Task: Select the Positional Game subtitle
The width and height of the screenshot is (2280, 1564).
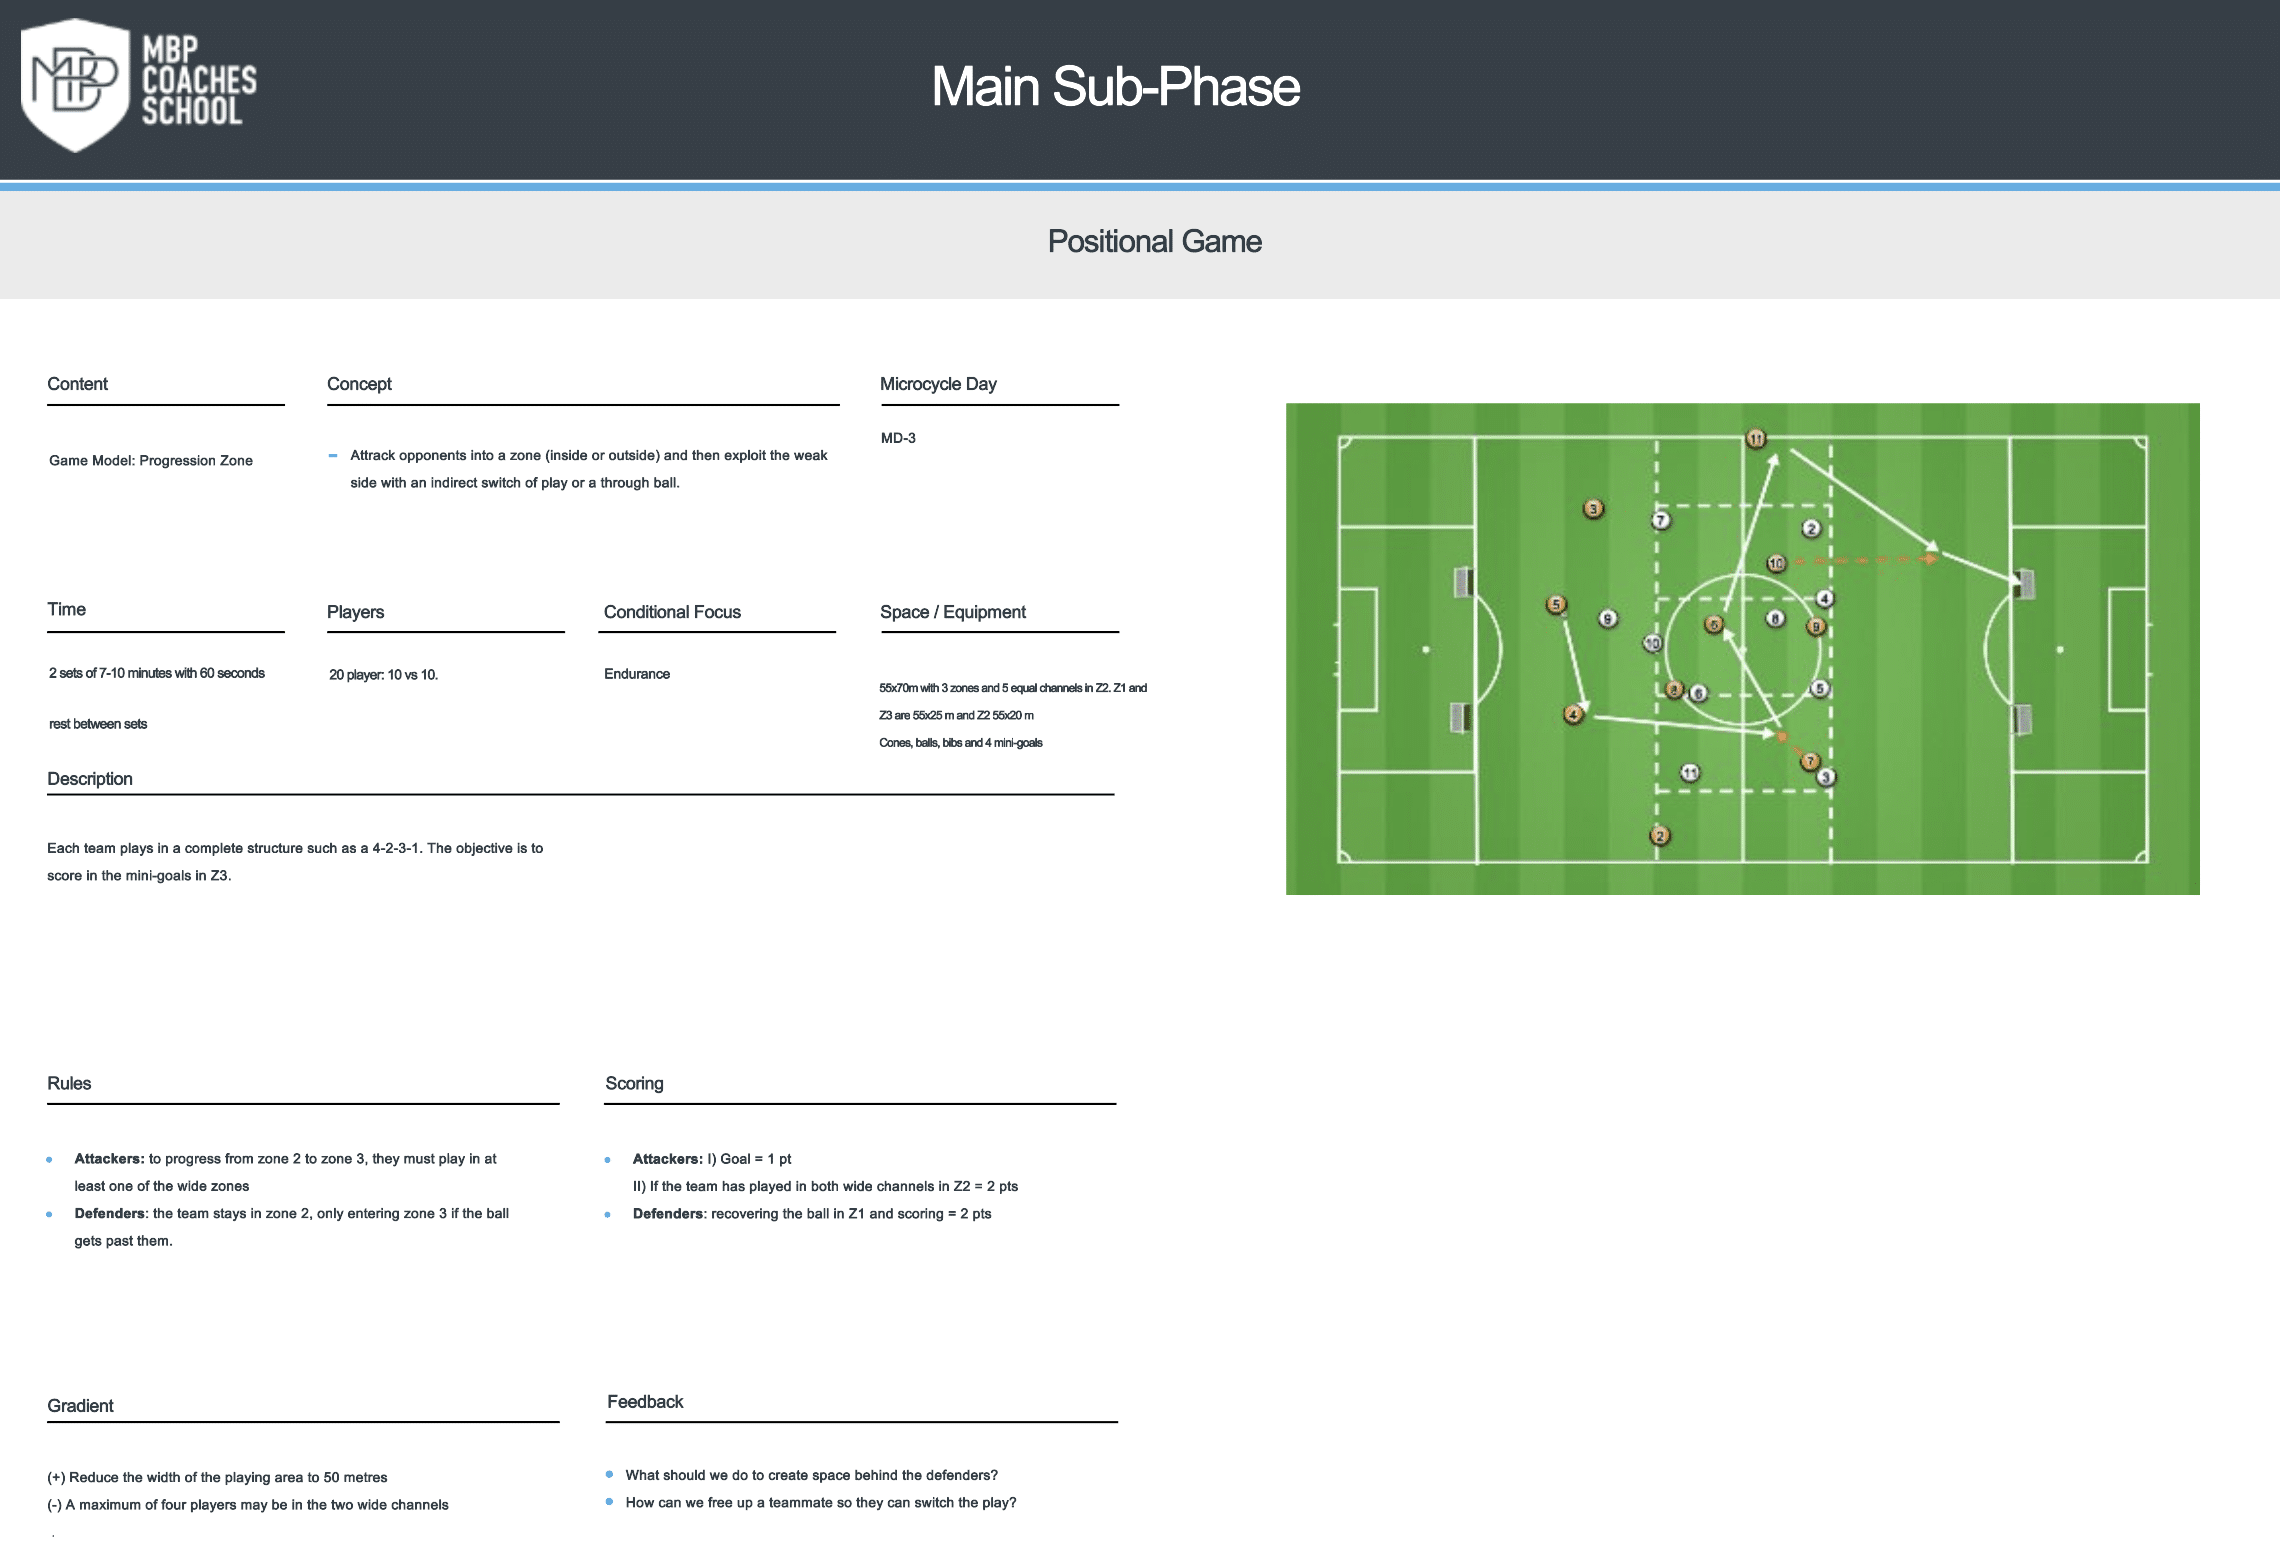Action: [x=1154, y=242]
